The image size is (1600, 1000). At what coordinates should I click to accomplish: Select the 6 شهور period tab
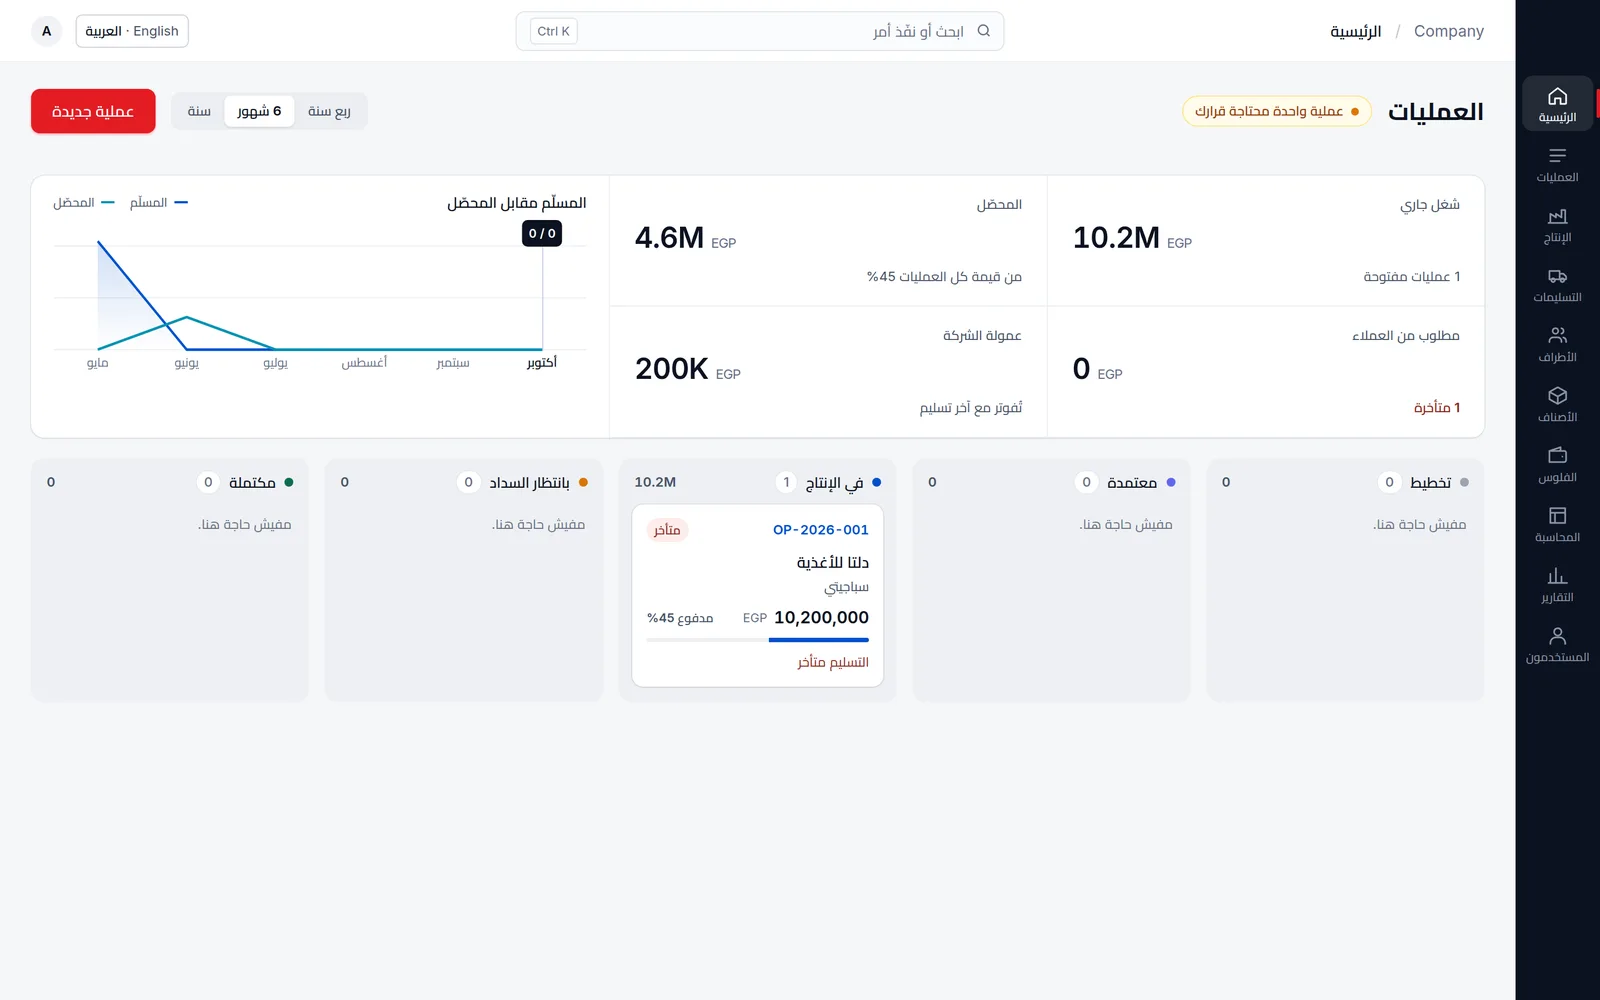259,111
